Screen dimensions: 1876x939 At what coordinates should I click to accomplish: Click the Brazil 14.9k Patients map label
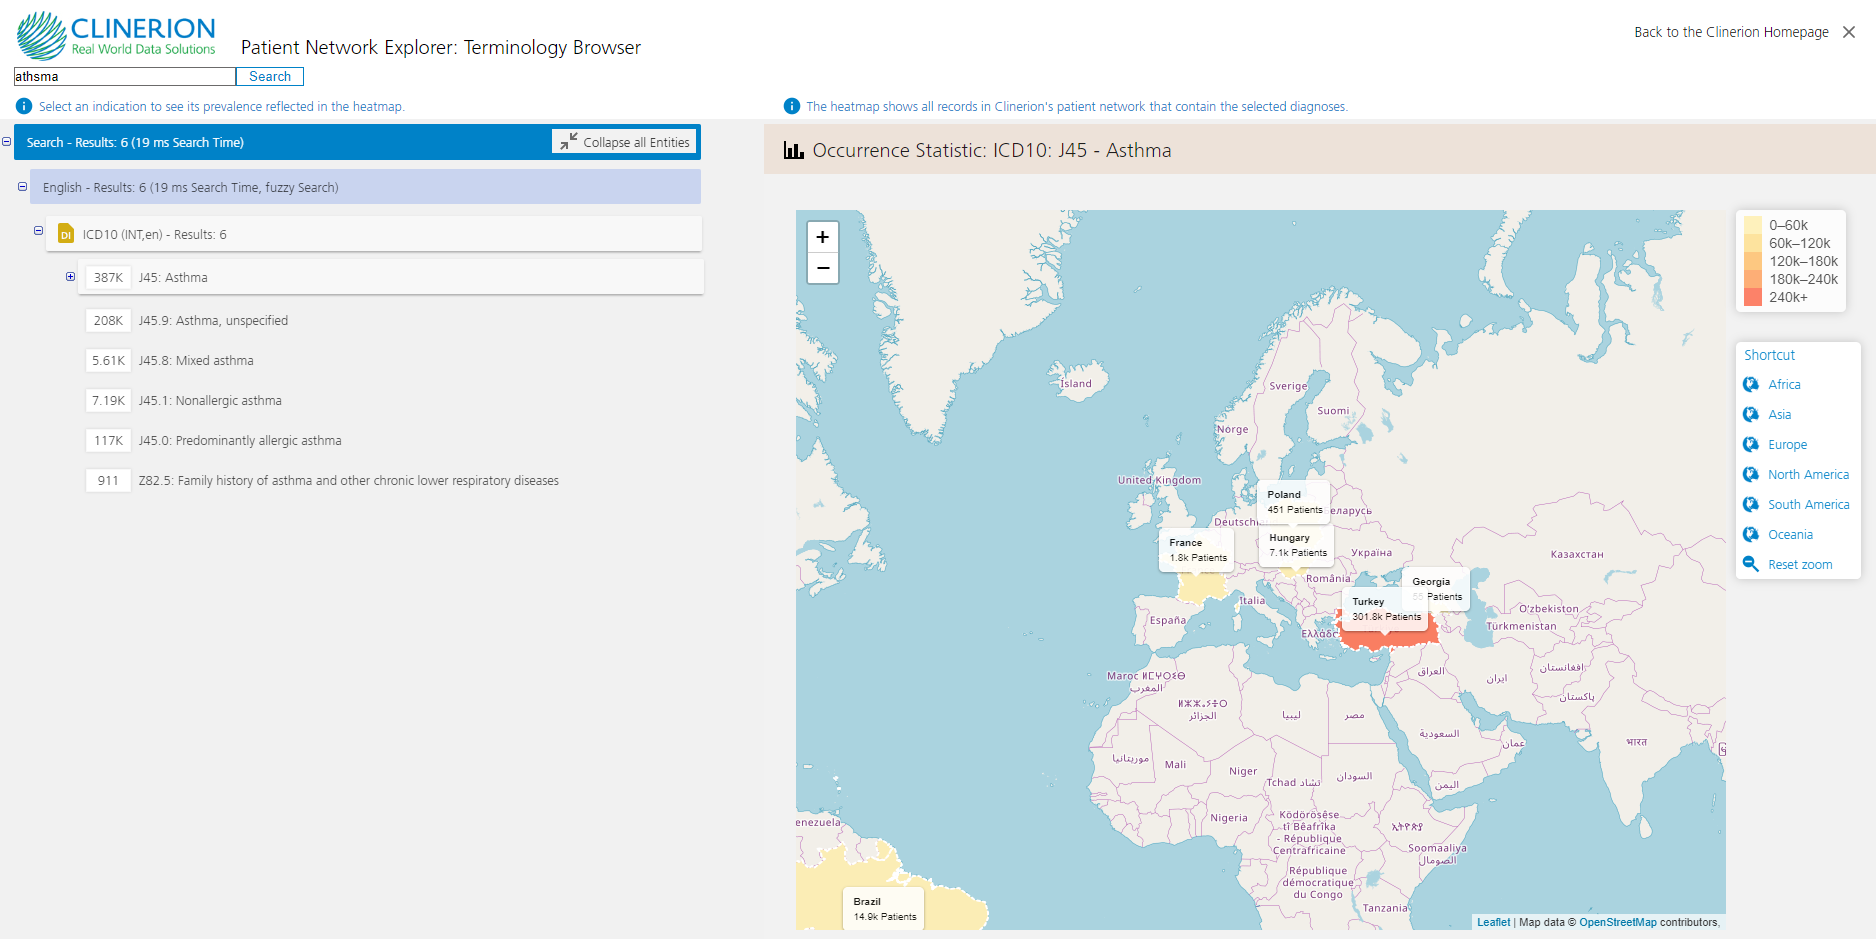pos(884,909)
